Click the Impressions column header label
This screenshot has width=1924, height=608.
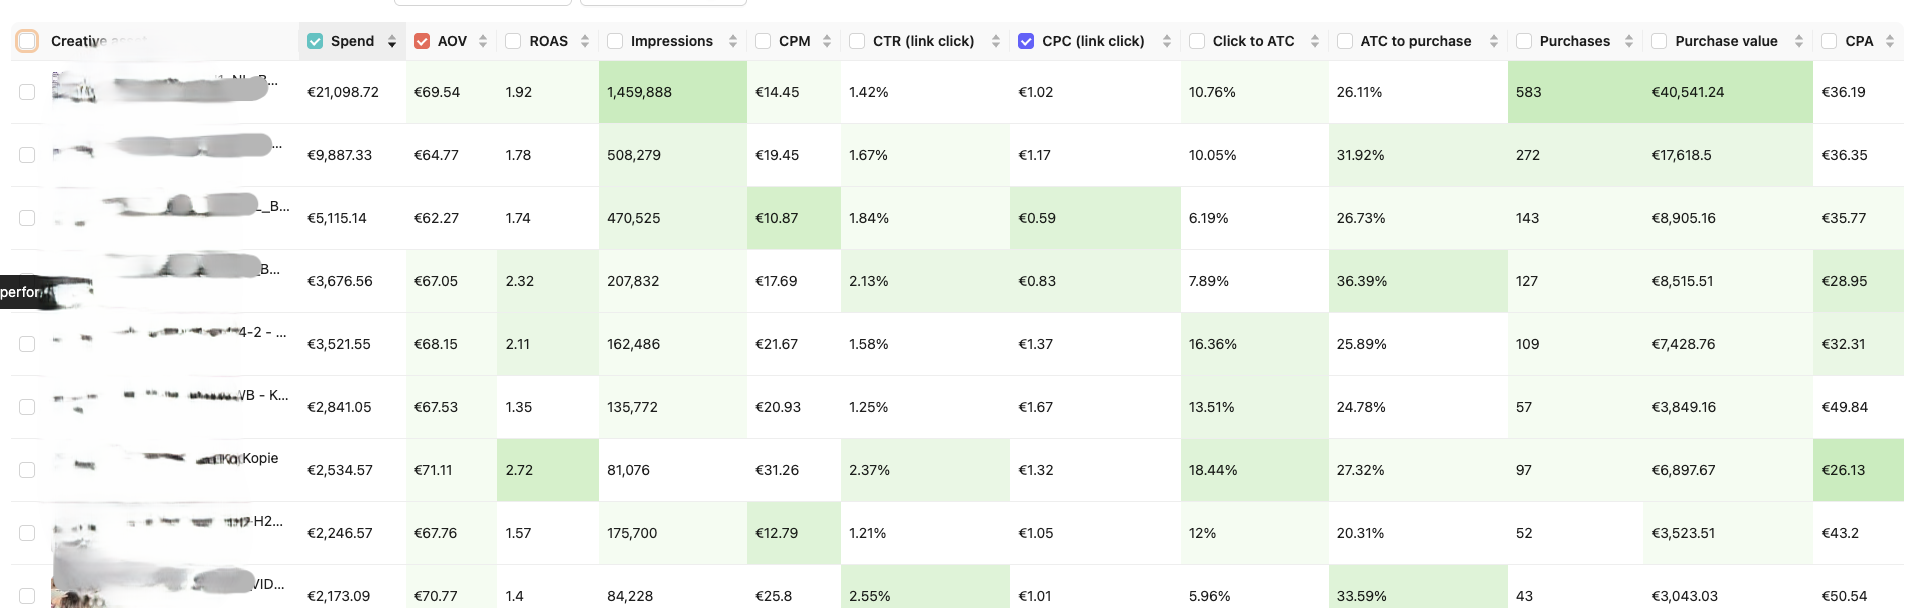(x=671, y=41)
